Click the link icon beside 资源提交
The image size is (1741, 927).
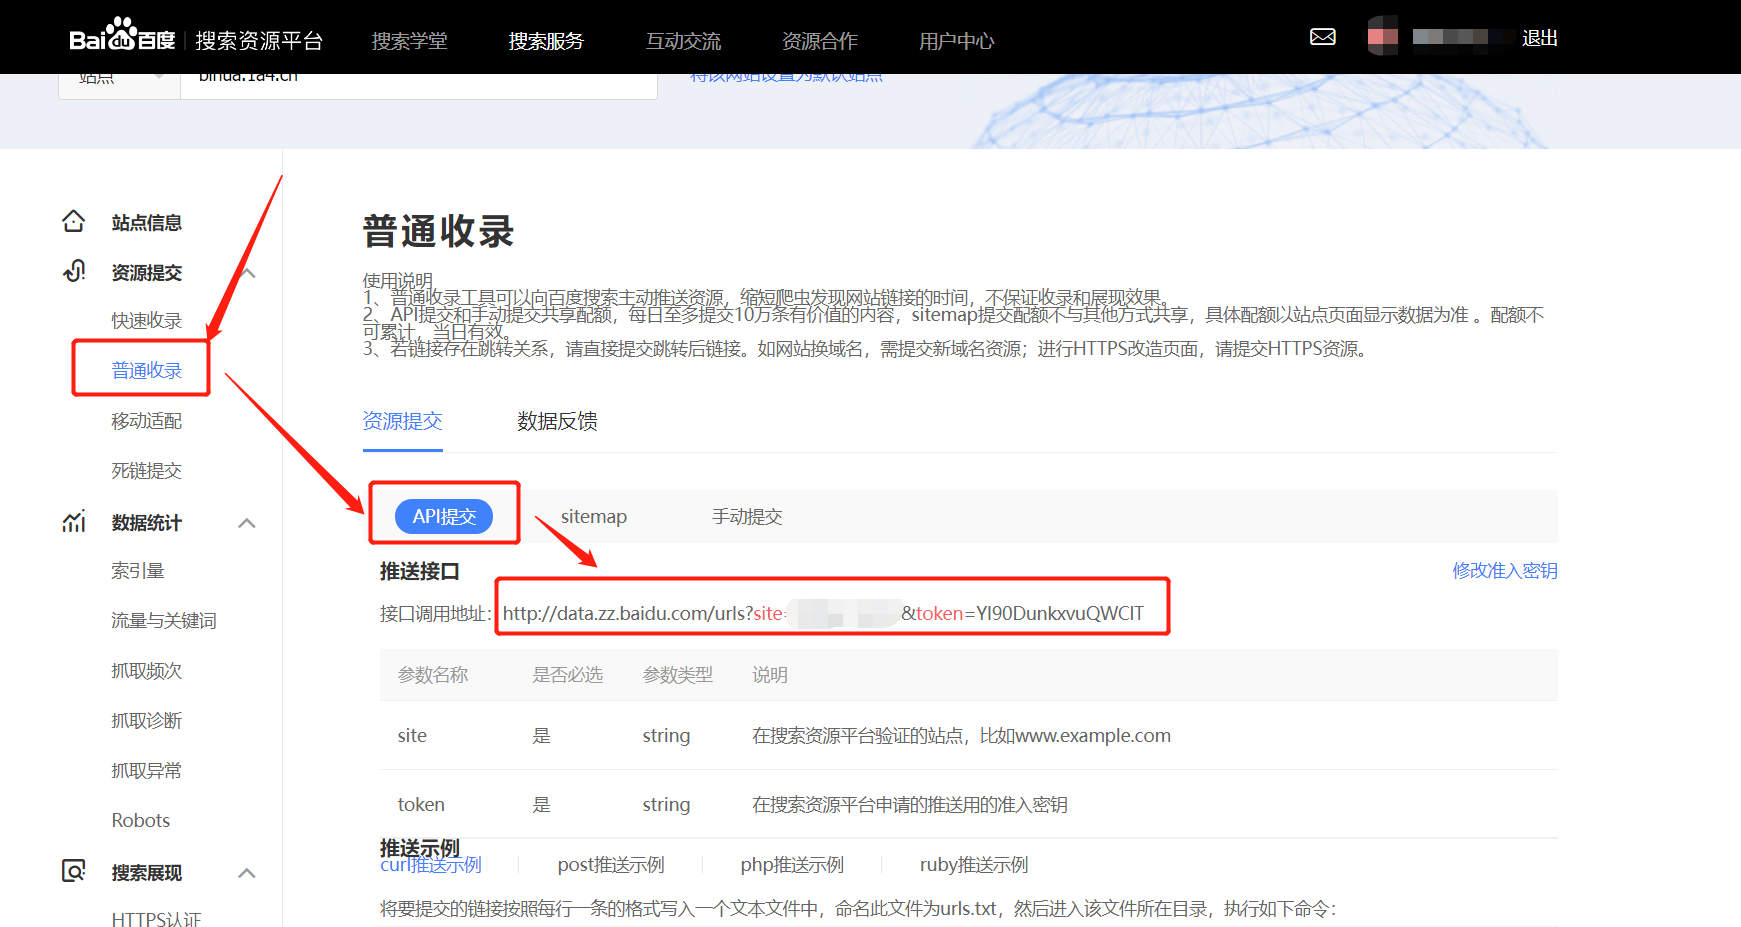click(x=74, y=271)
